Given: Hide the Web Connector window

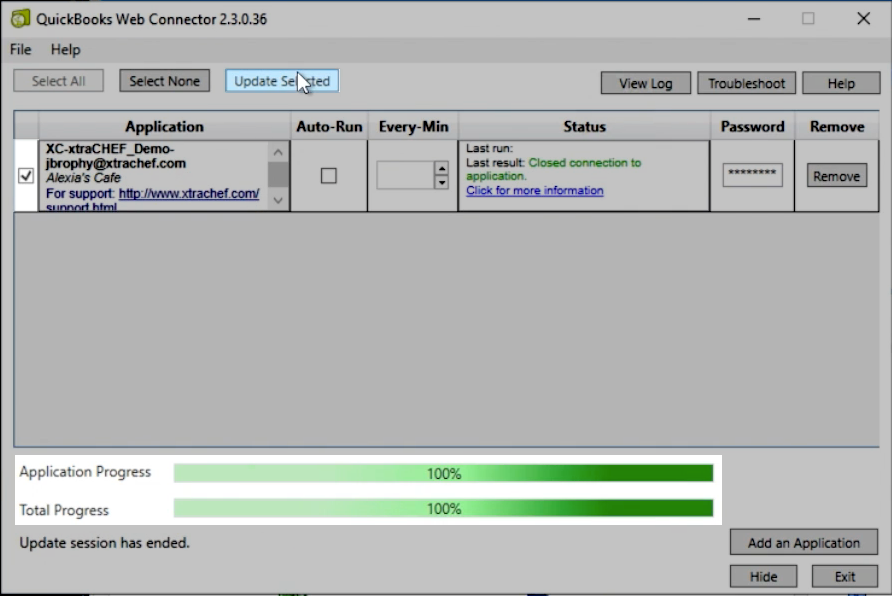Looking at the screenshot, I should [x=763, y=576].
